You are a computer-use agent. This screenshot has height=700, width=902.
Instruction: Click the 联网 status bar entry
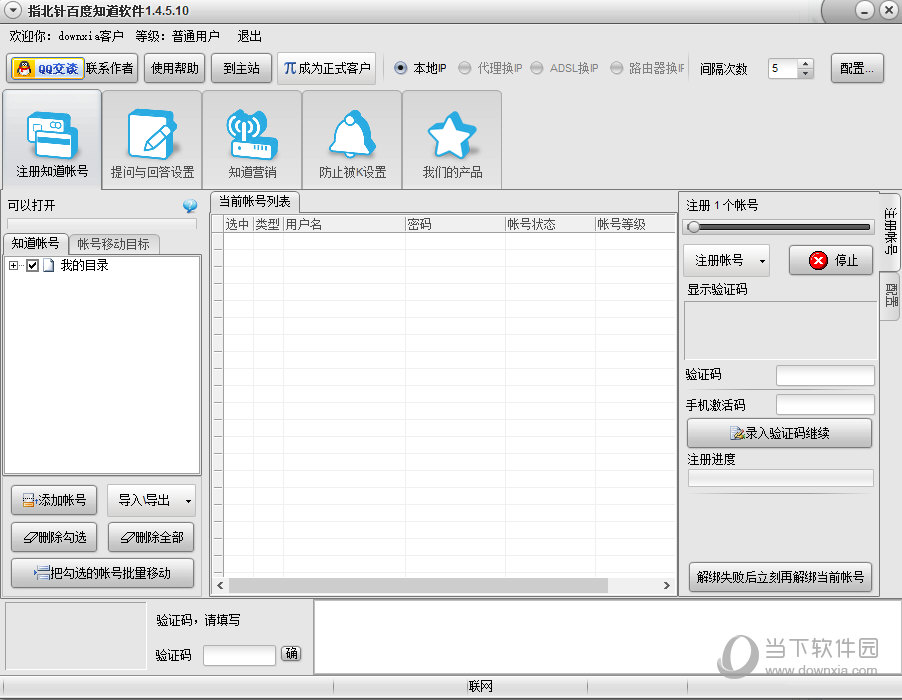click(480, 686)
